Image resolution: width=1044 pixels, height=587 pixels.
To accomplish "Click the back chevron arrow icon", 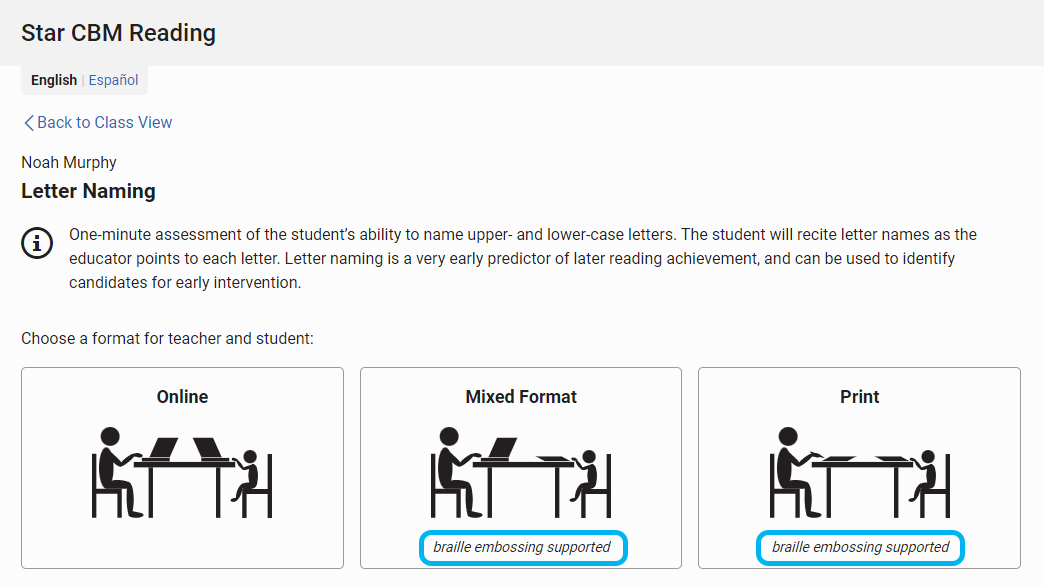I will click(29, 122).
